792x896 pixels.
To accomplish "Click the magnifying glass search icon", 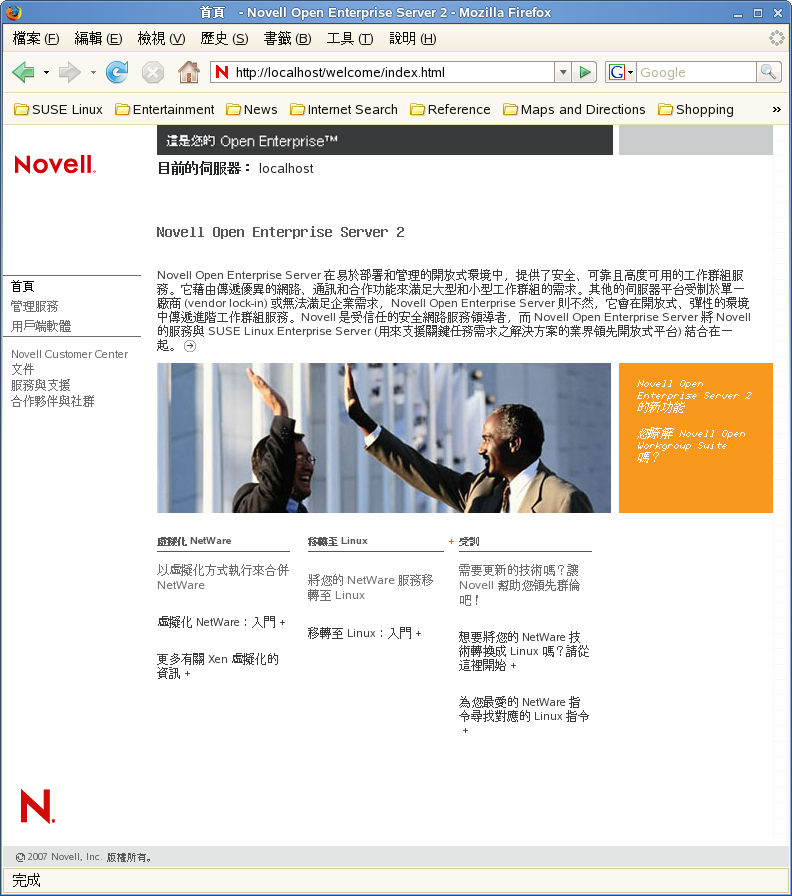I will [x=769, y=72].
